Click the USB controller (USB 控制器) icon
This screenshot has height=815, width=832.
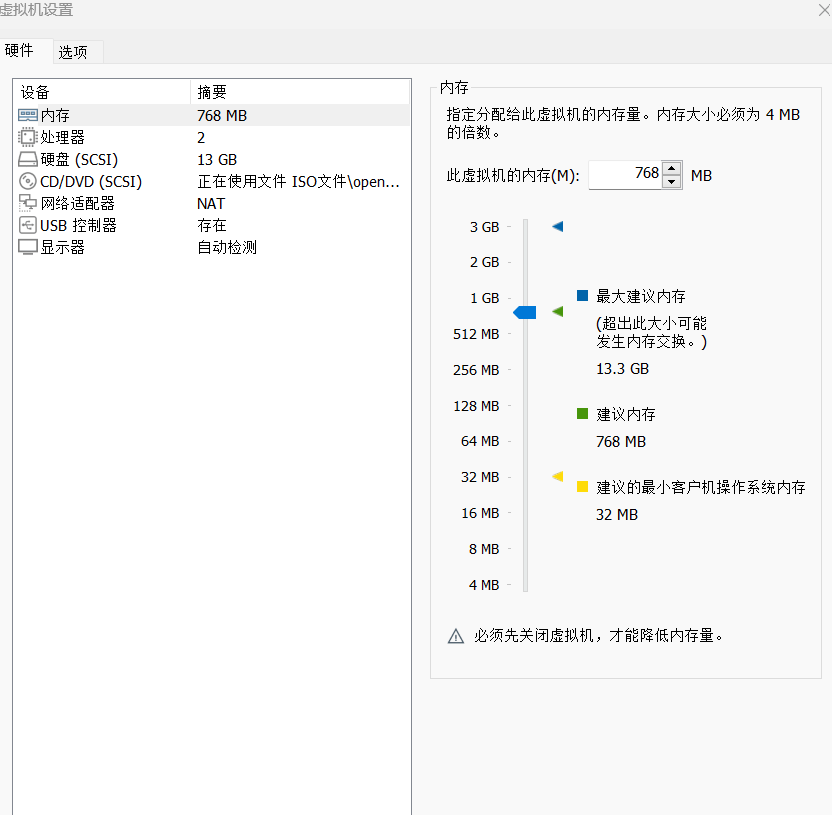click(28, 226)
